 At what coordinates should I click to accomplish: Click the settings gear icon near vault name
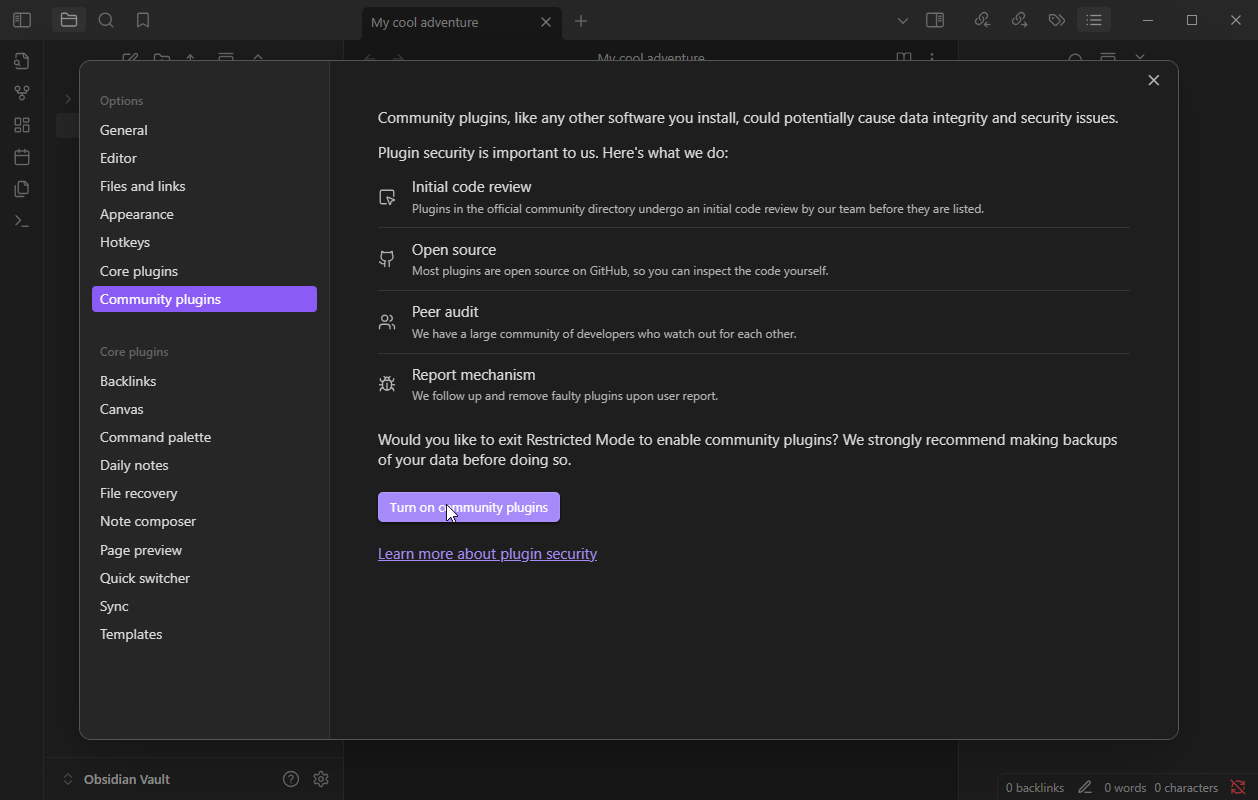tap(321, 779)
